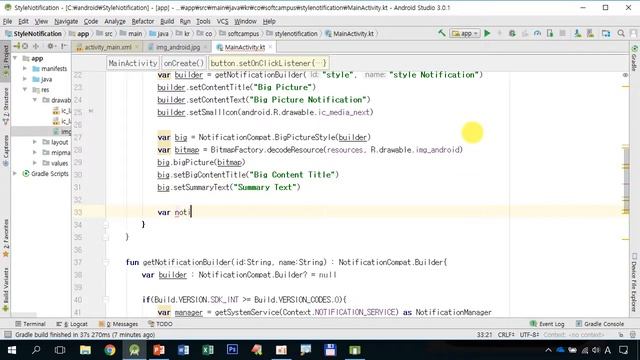Open the Favorites side tool window

(x=6, y=238)
